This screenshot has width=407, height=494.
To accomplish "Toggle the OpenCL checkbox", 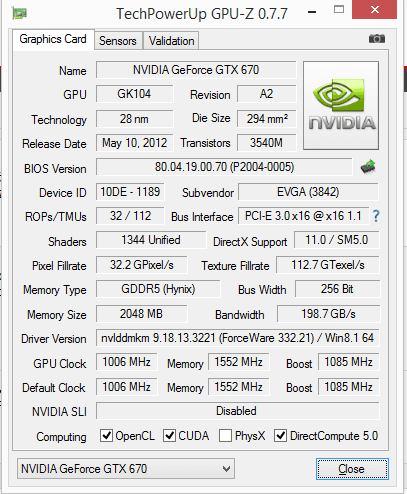I will [x=106, y=435].
